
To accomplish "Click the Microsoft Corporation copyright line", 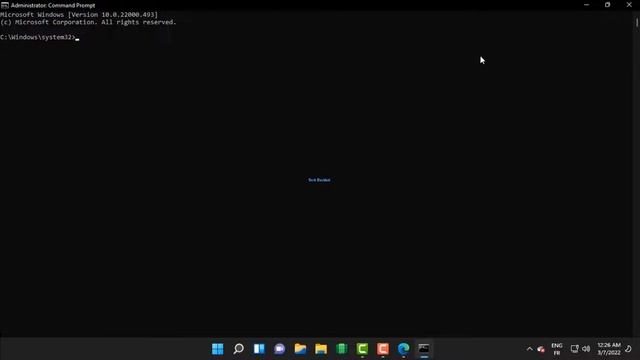I will click(x=88, y=22).
